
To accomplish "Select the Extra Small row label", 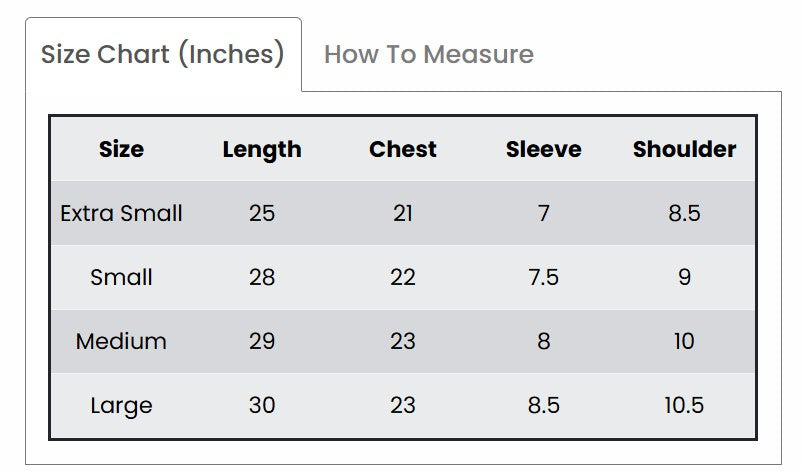I will pos(121,213).
